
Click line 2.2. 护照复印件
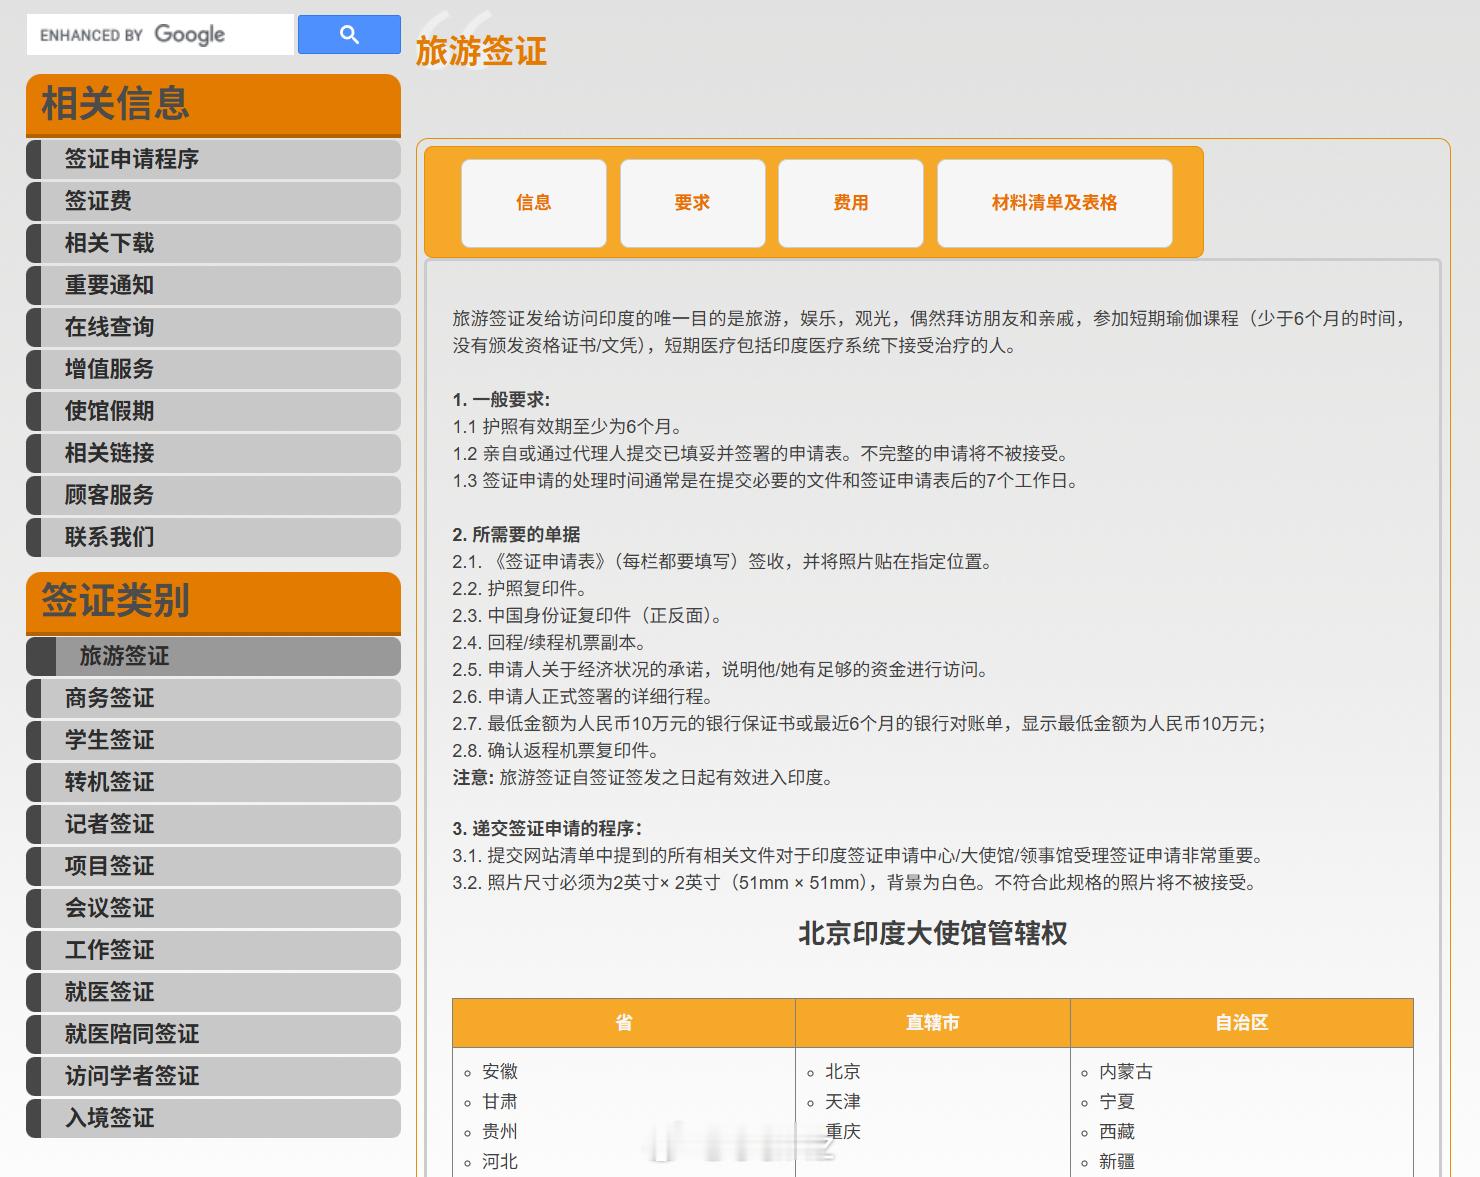coord(520,588)
